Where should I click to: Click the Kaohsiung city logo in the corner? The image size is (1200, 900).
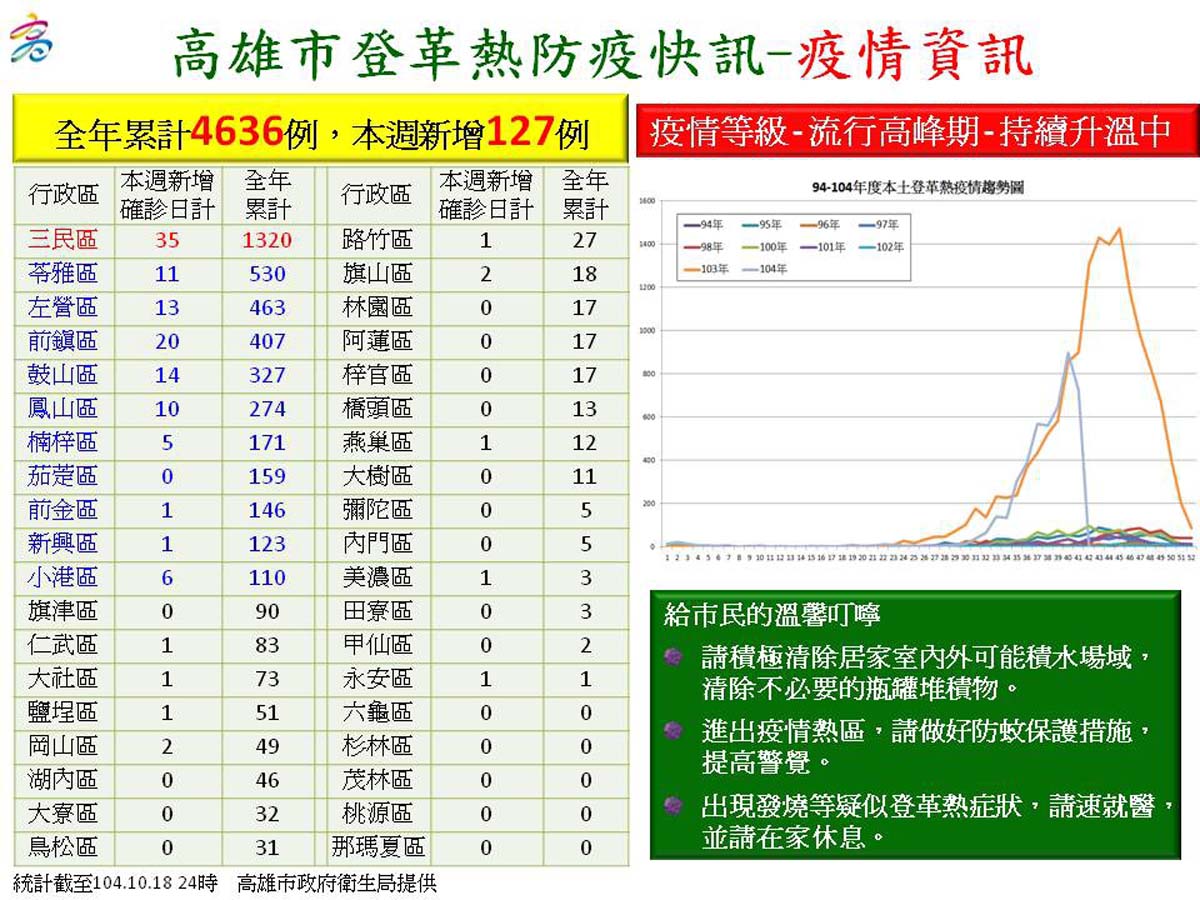(32, 38)
